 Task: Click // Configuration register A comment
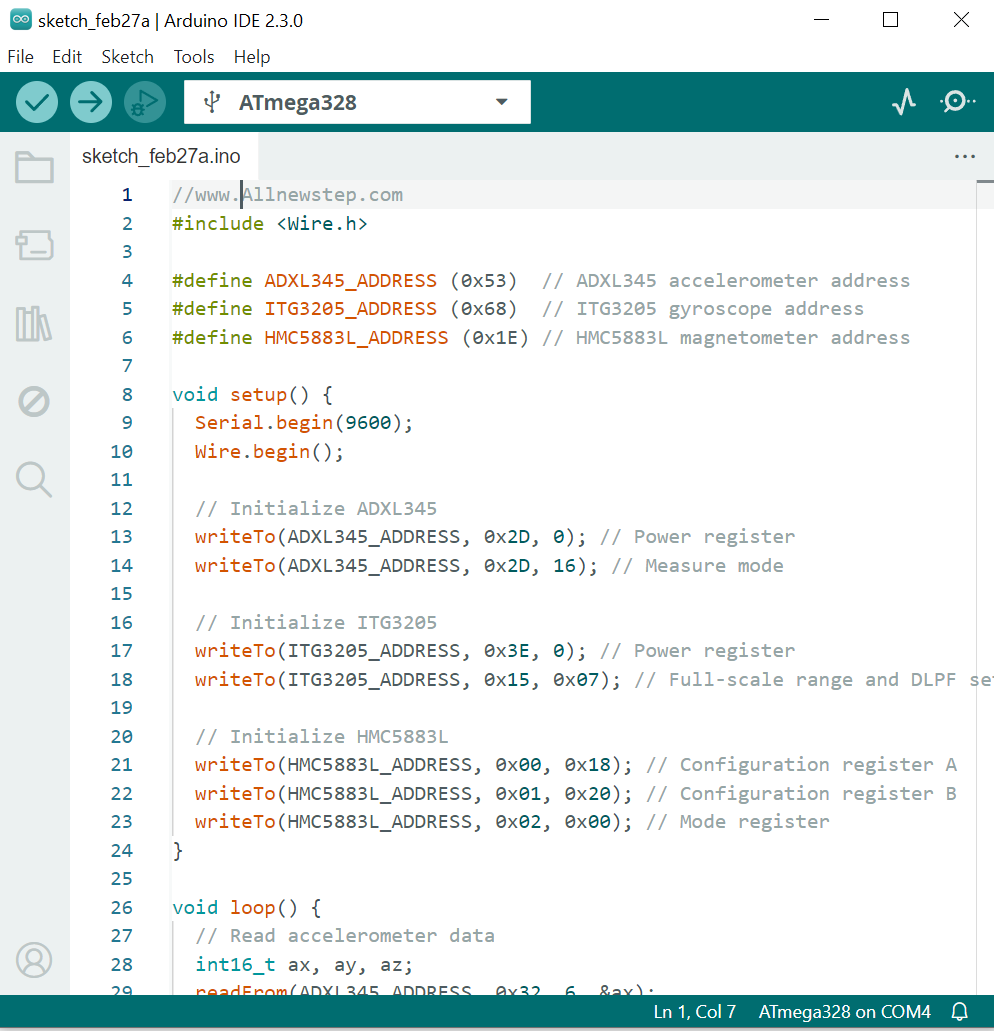pos(801,765)
